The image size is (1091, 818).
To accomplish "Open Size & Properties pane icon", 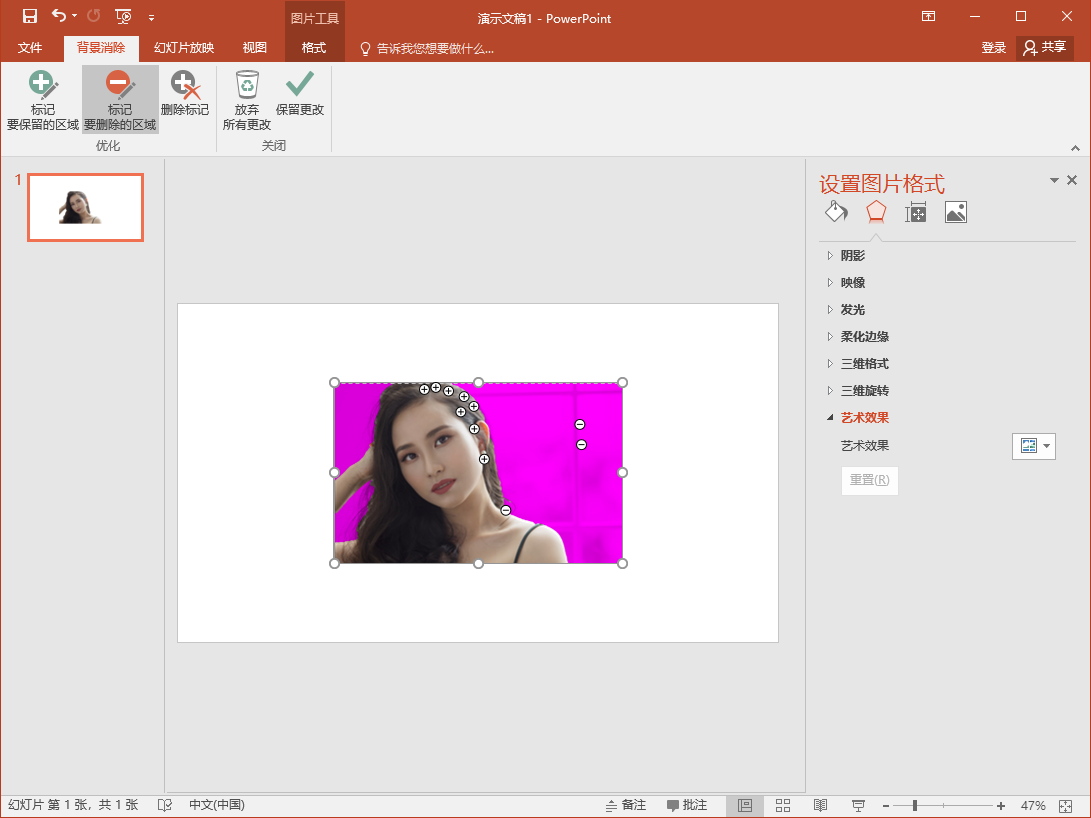I will coord(915,212).
